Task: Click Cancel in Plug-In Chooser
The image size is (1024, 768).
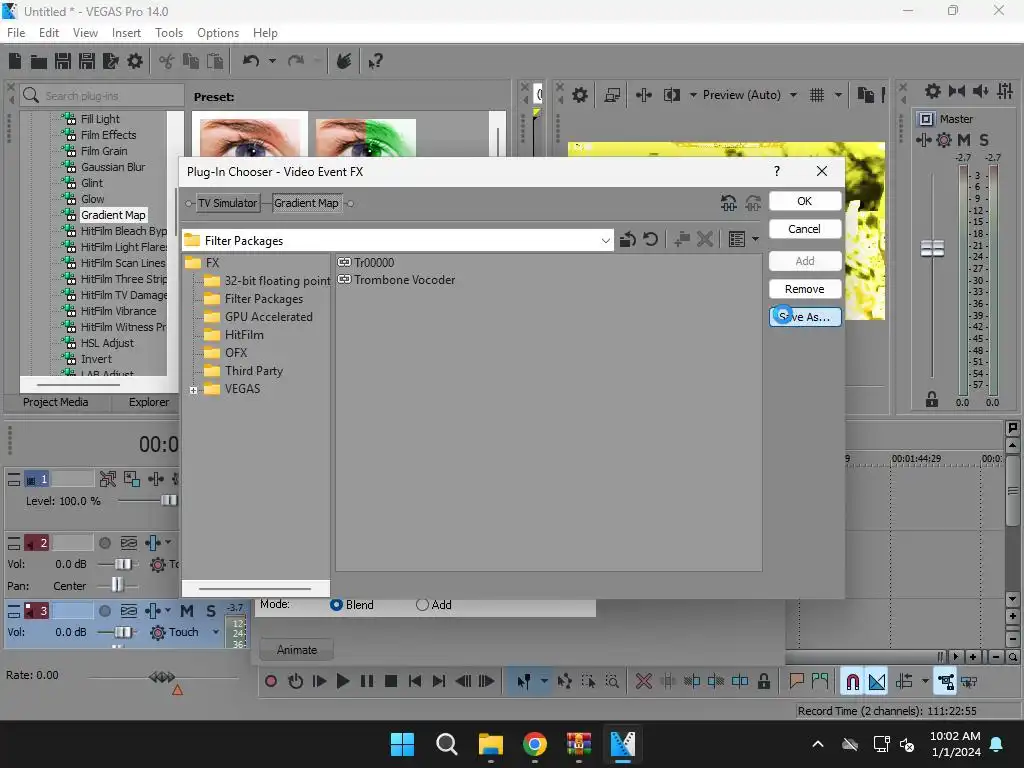Action: 805,229
